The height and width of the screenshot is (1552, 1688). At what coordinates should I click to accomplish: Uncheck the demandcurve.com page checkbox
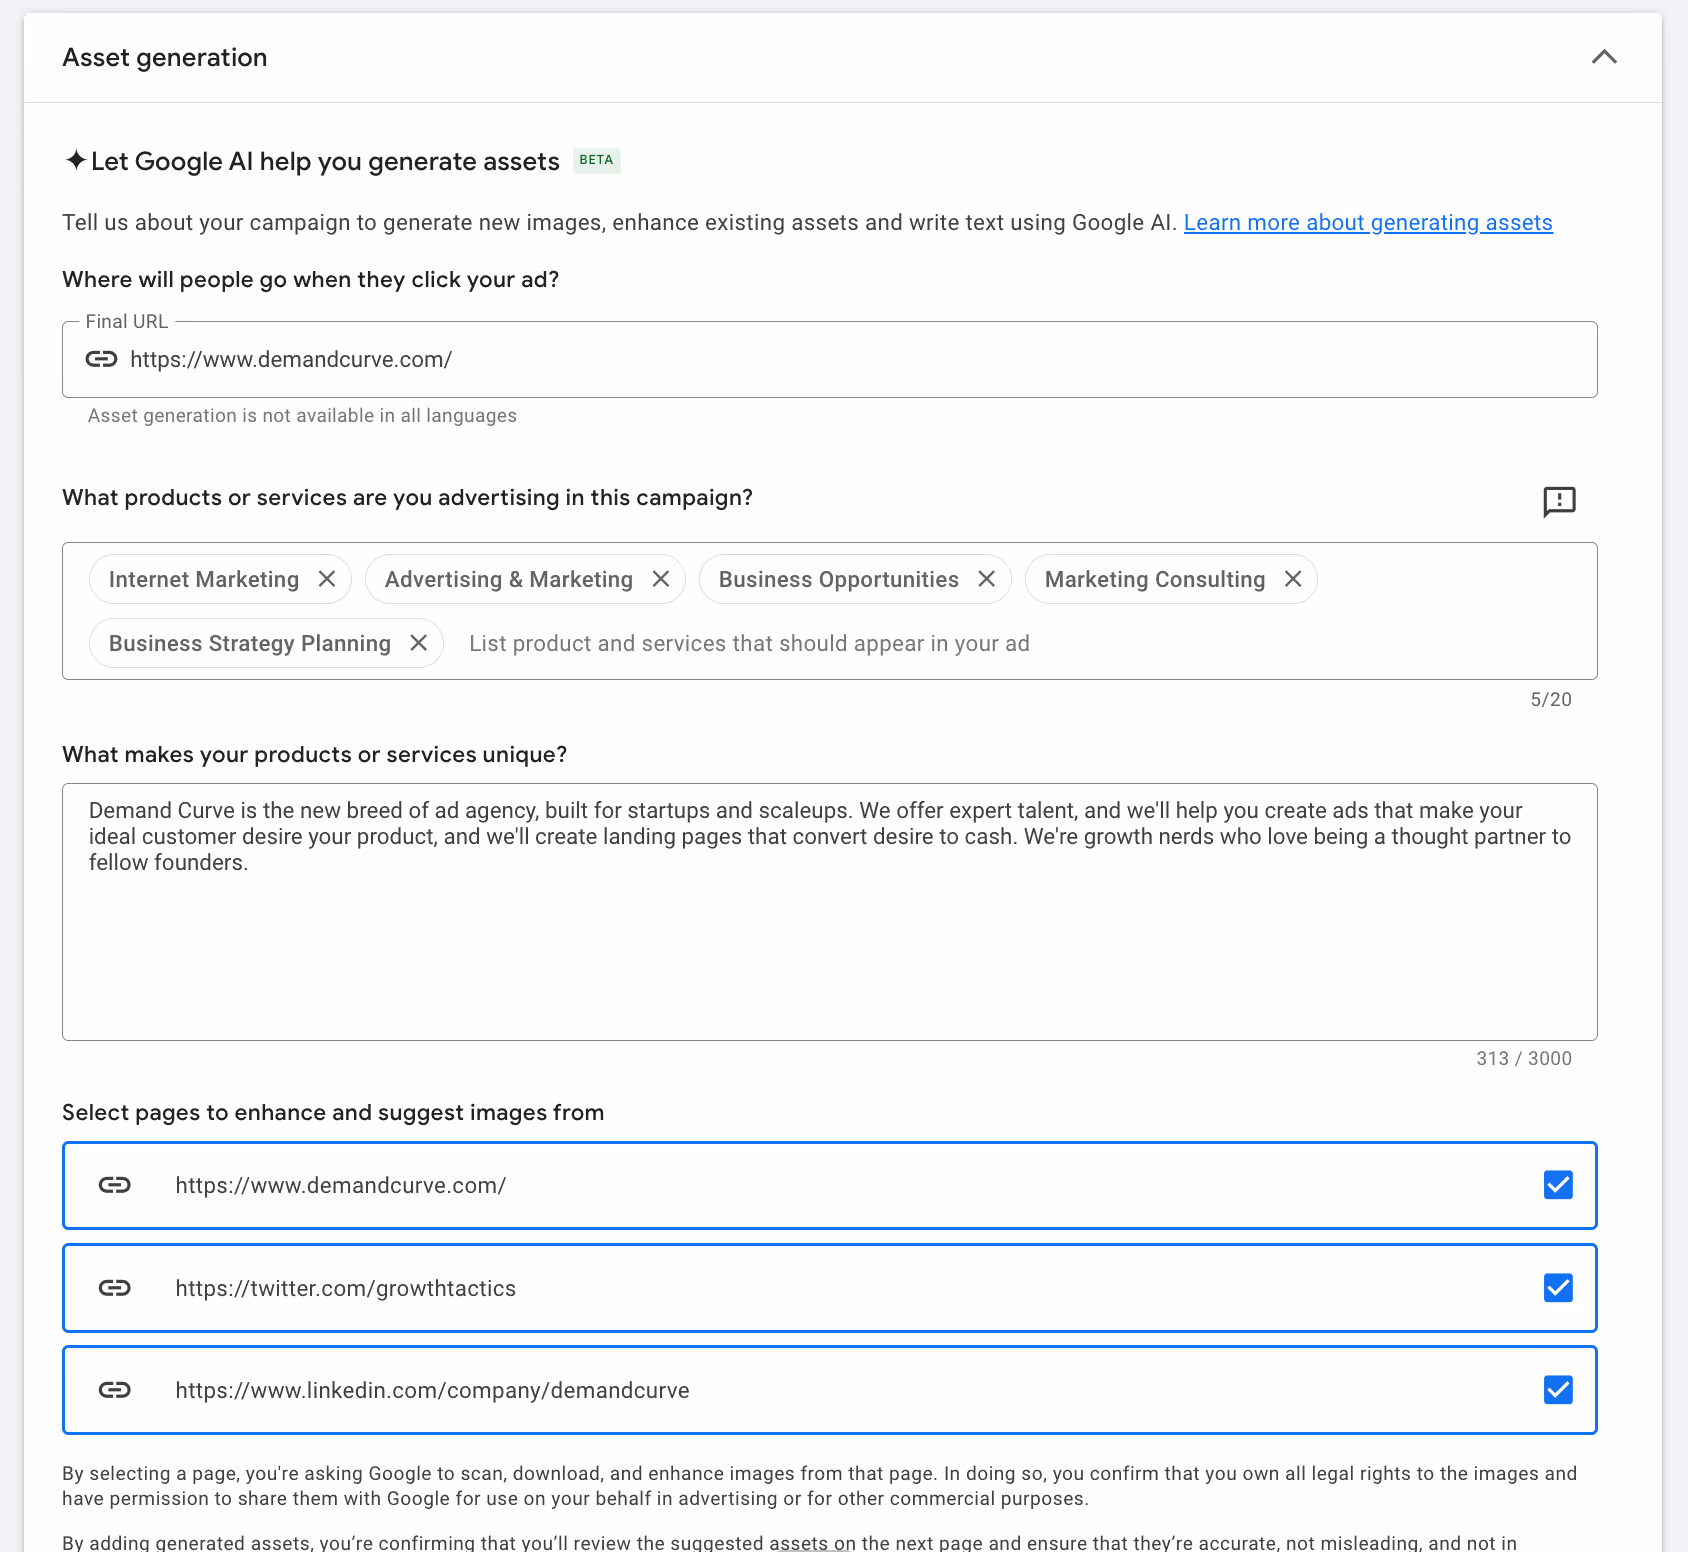click(1558, 1185)
